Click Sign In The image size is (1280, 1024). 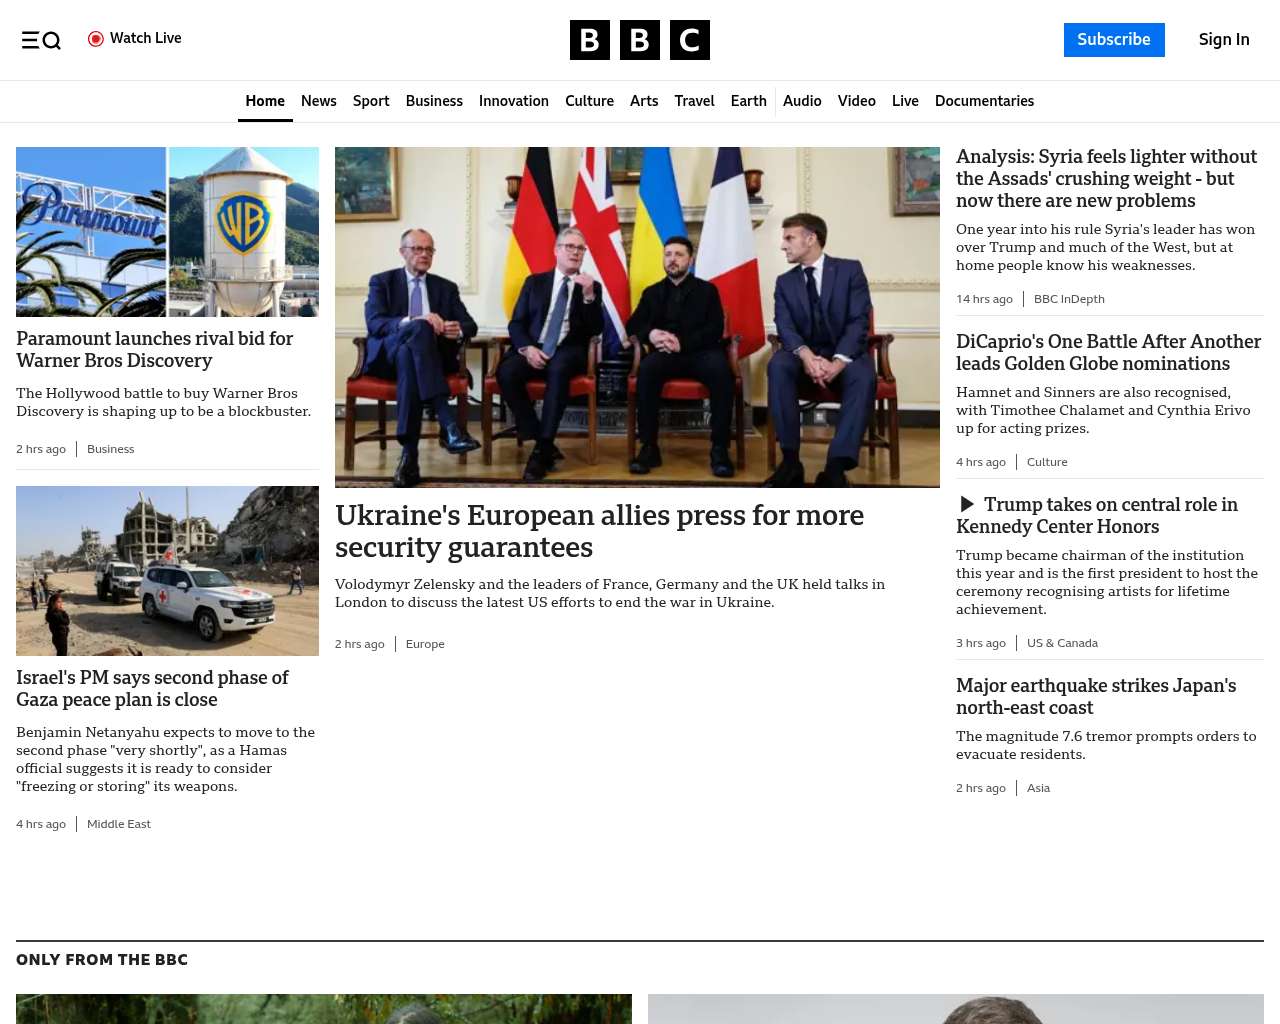tap(1223, 40)
